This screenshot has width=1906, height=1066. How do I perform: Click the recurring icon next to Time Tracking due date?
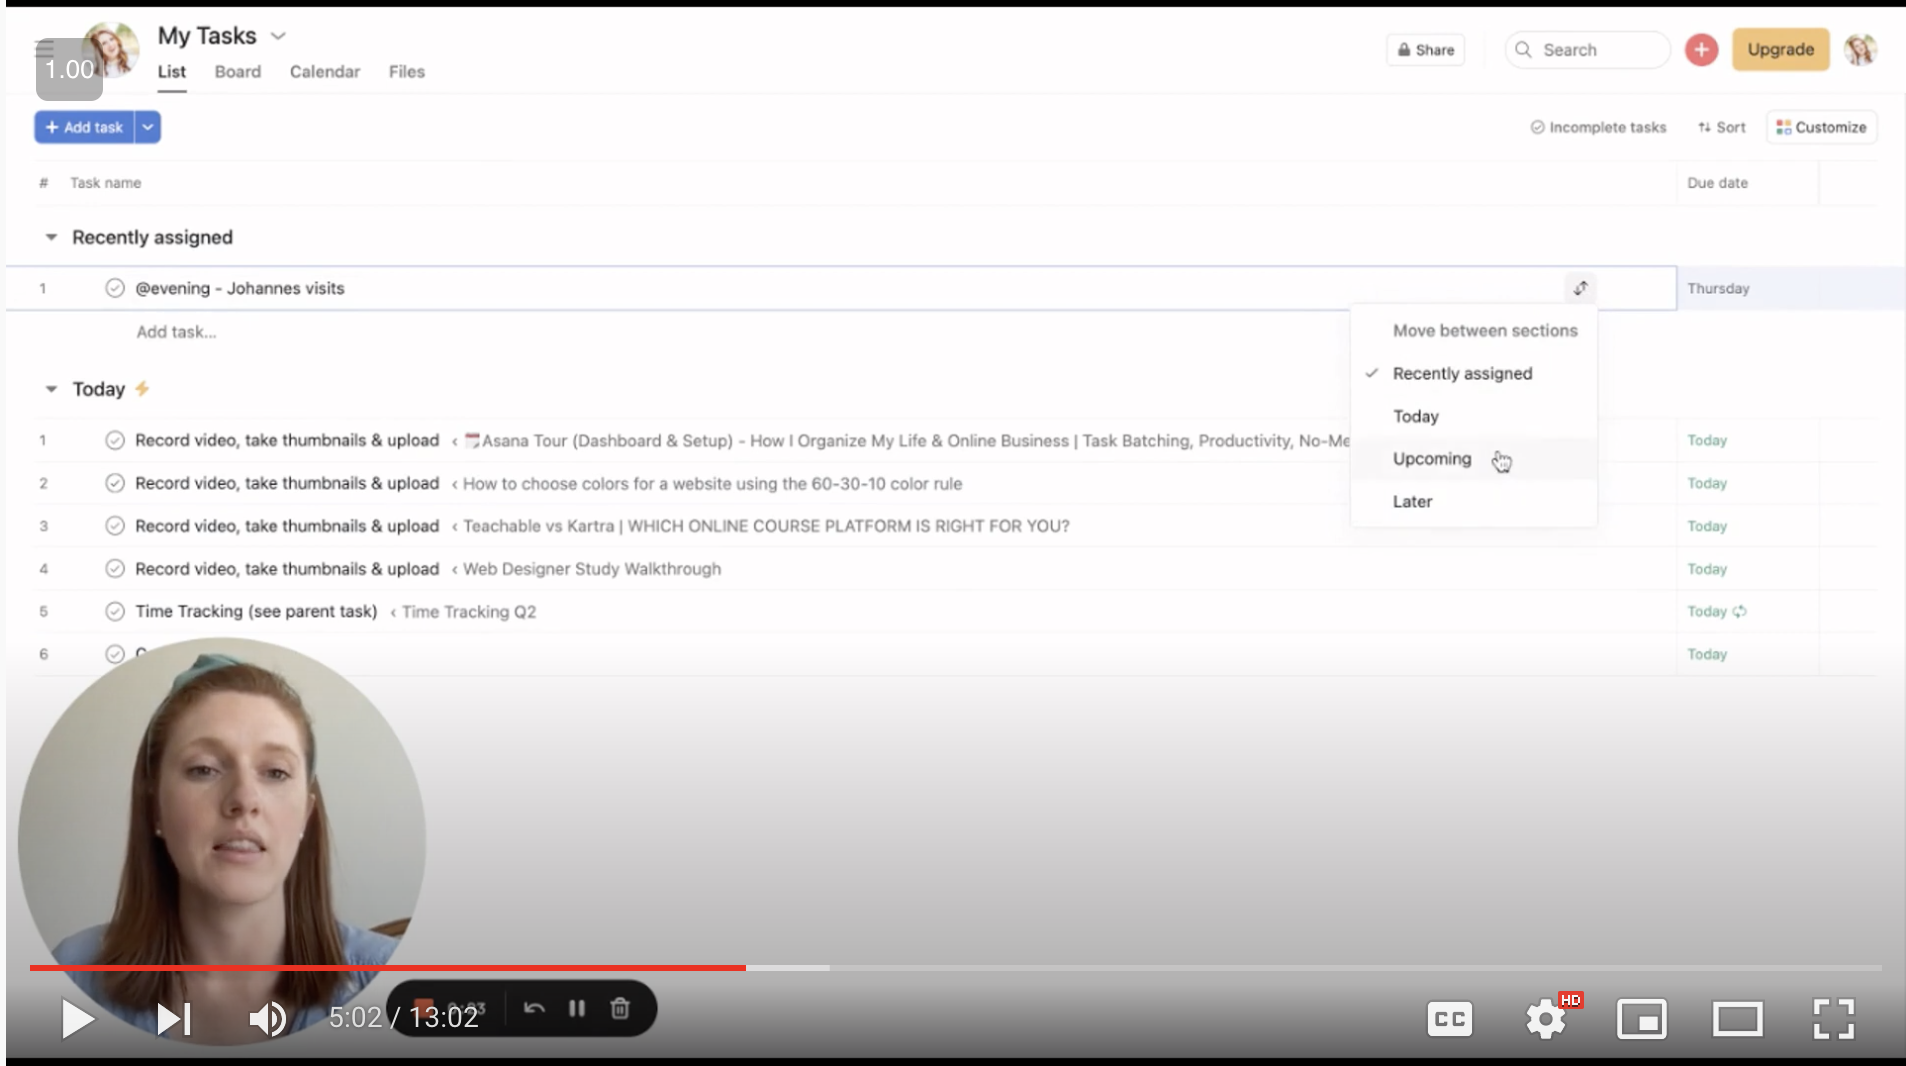(x=1740, y=611)
